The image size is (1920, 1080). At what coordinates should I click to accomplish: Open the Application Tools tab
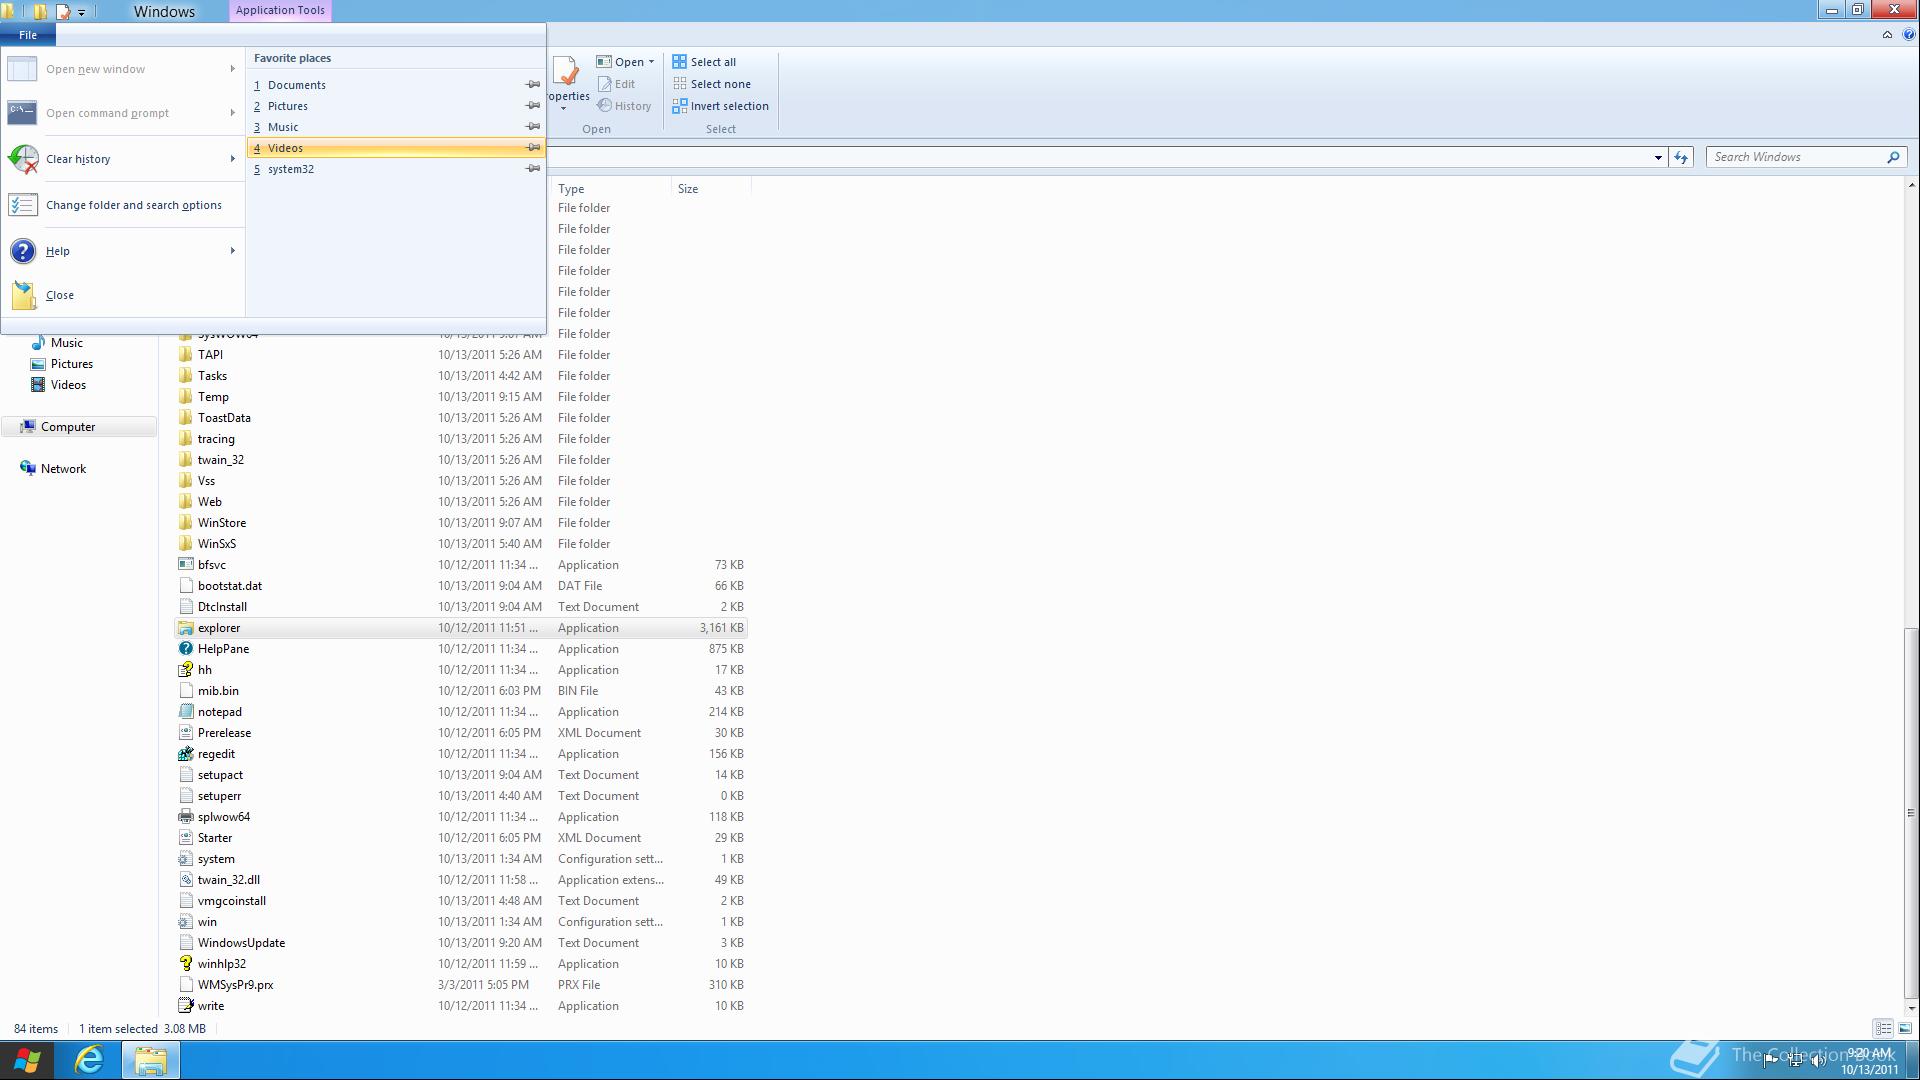pyautogui.click(x=280, y=10)
